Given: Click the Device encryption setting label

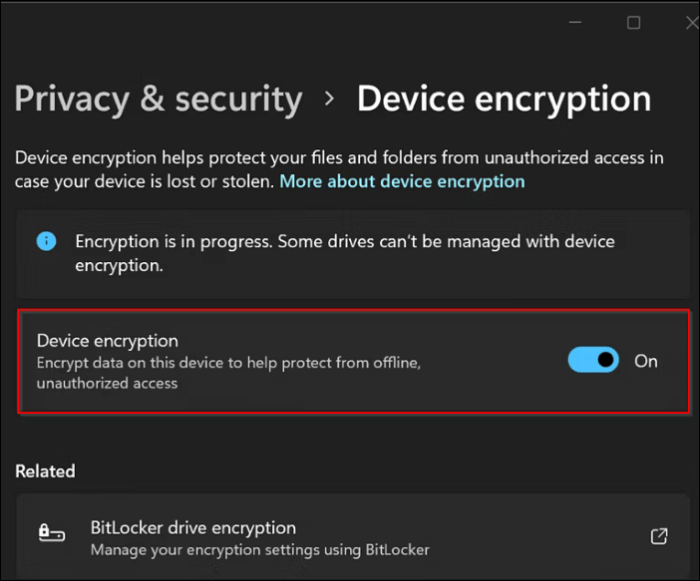Looking at the screenshot, I should 107,341.
